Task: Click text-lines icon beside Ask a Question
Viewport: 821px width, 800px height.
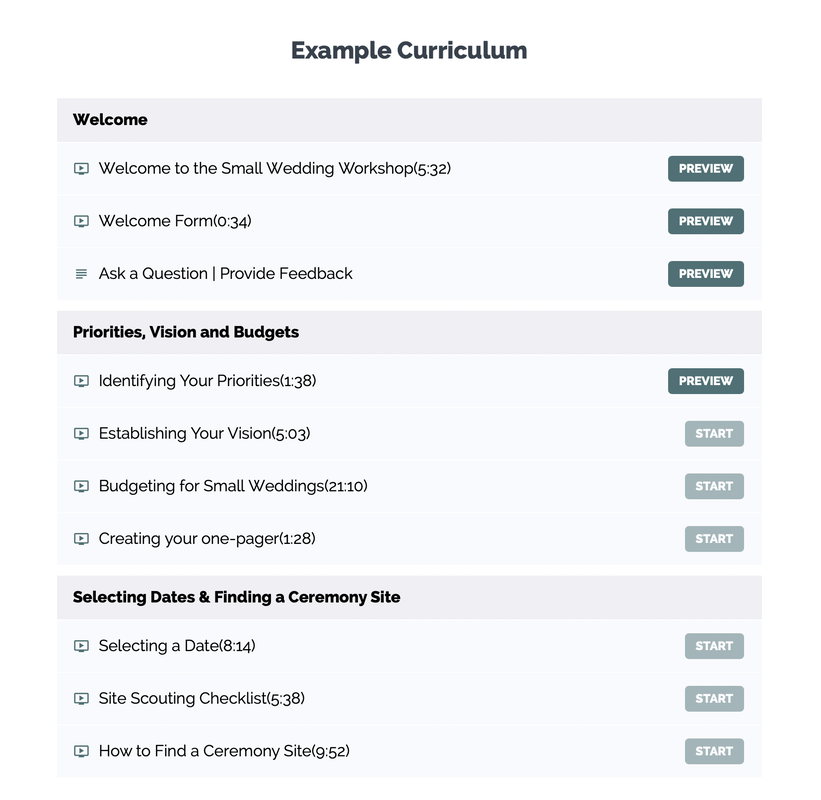Action: [81, 274]
